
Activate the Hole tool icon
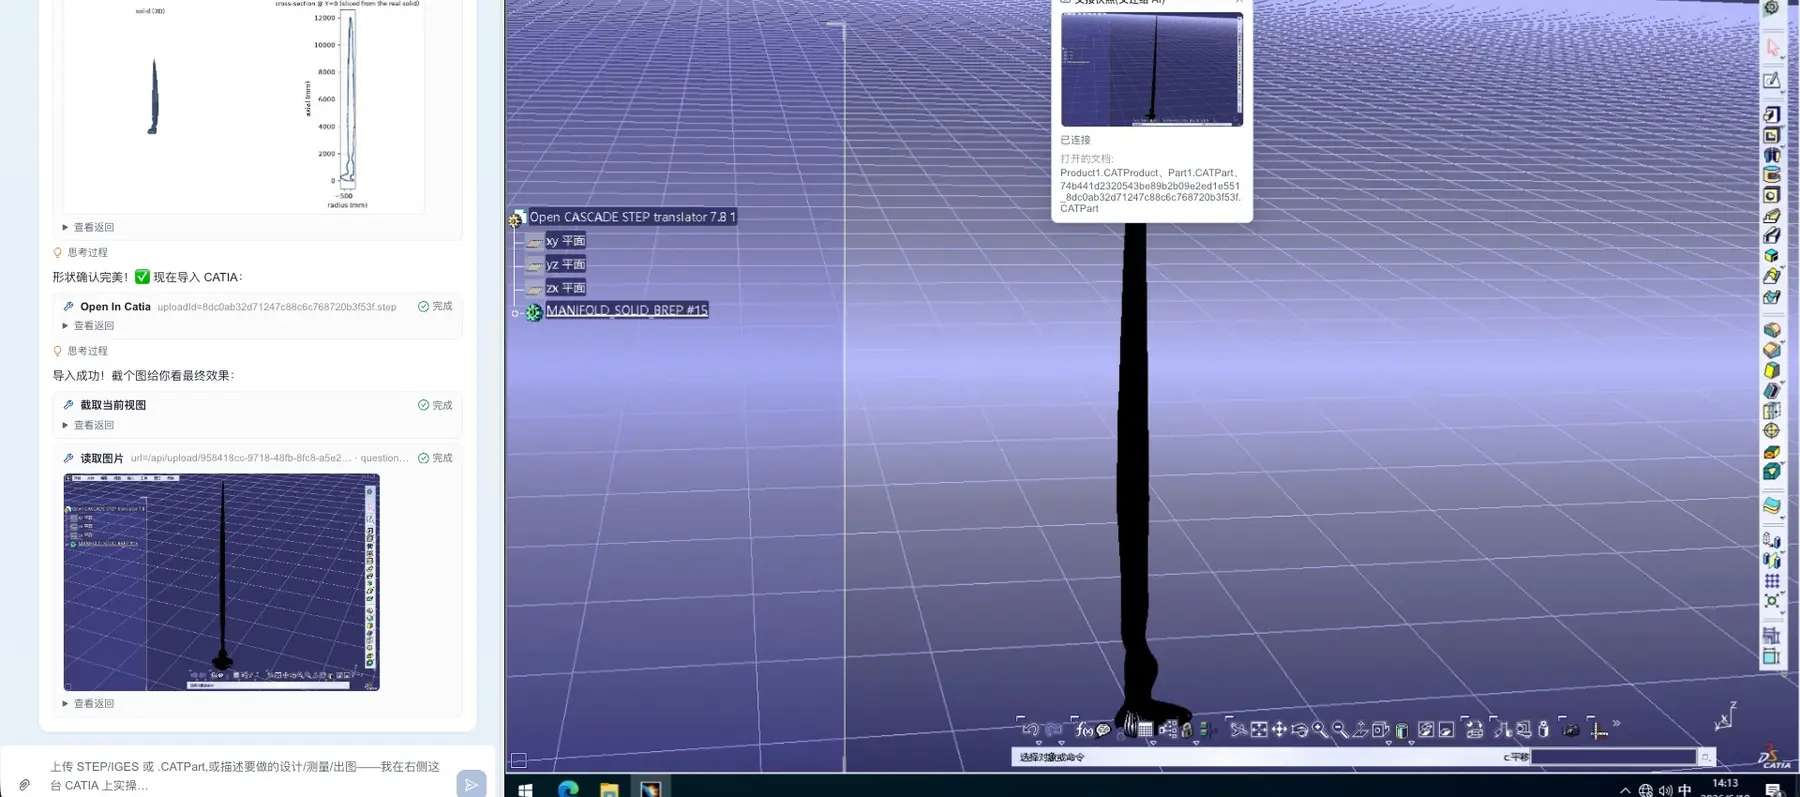click(1771, 195)
